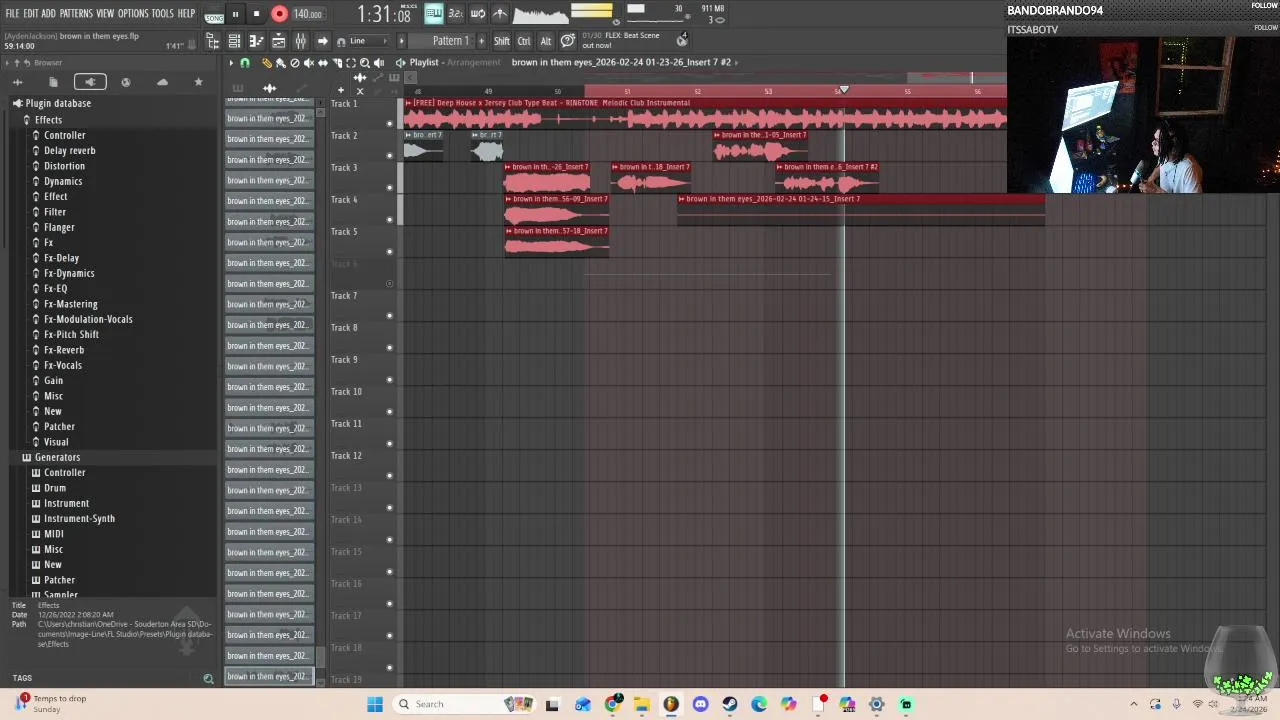
Task: Select the mute tool in playlist toolbar
Action: 308,63
